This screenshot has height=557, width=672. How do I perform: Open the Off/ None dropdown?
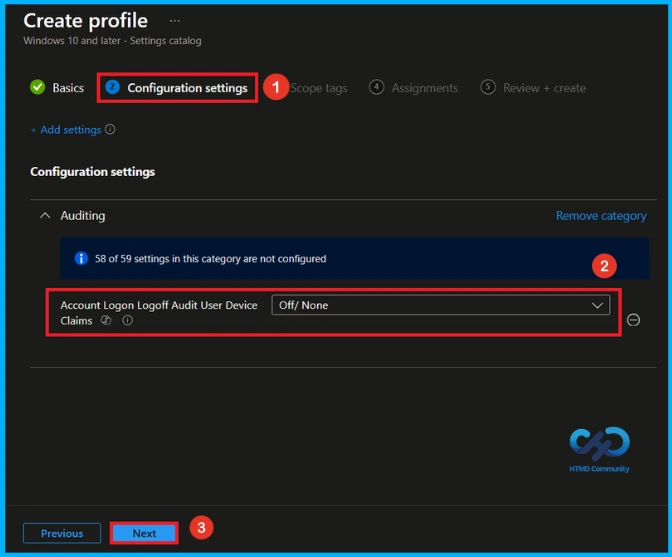[x=441, y=305]
